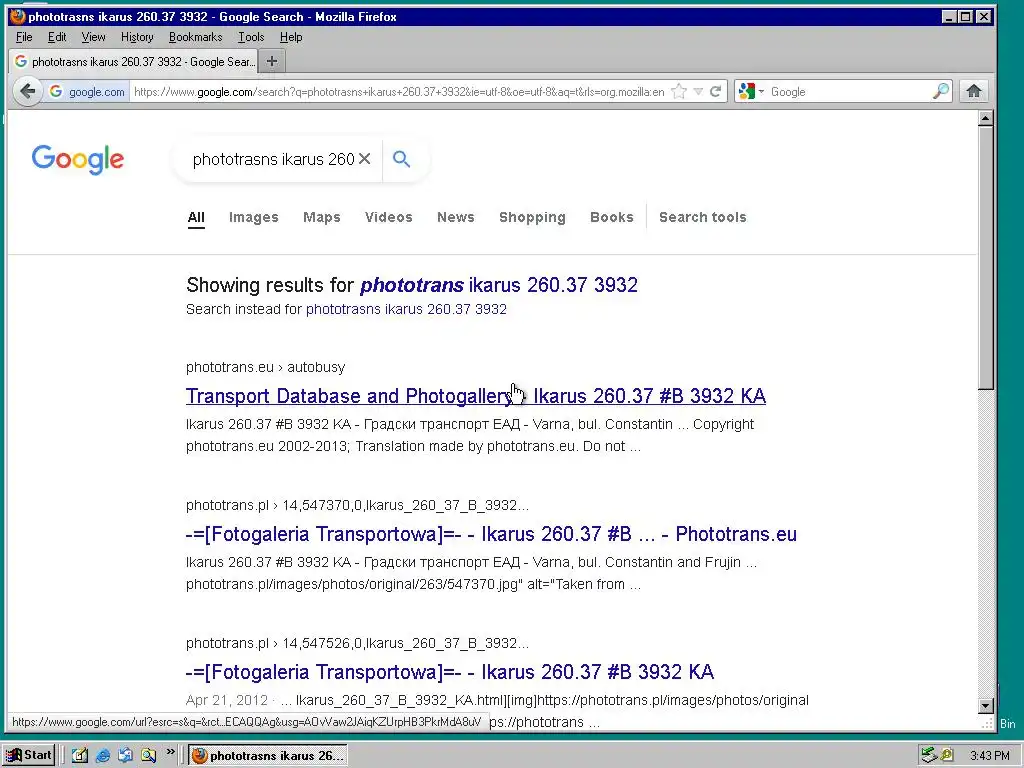Expand quick launch overflow chevron
Image resolution: width=1024 pixels, height=768 pixels.
point(170,752)
